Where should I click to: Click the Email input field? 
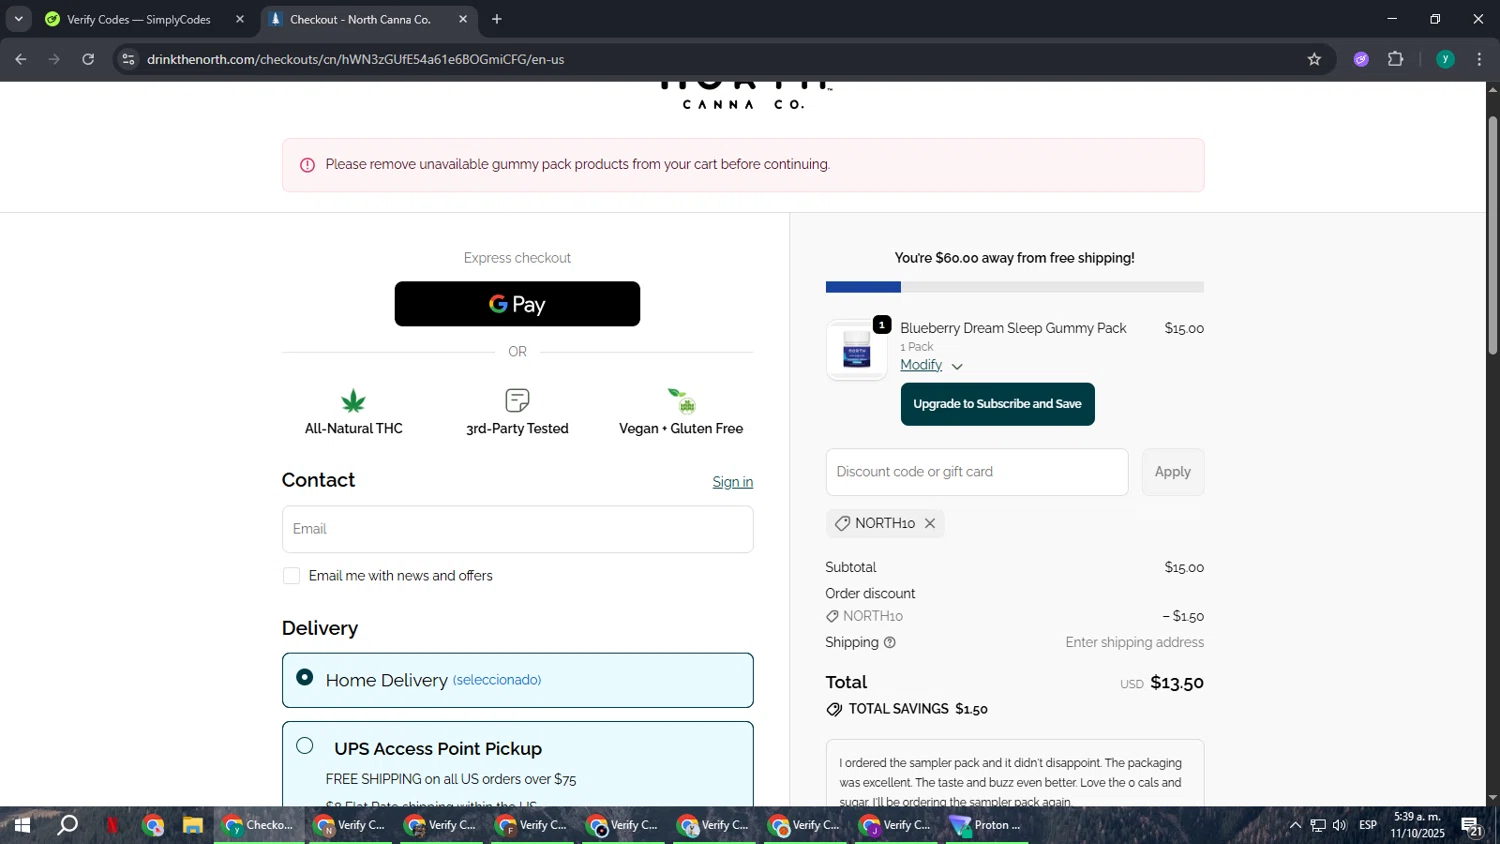517,529
